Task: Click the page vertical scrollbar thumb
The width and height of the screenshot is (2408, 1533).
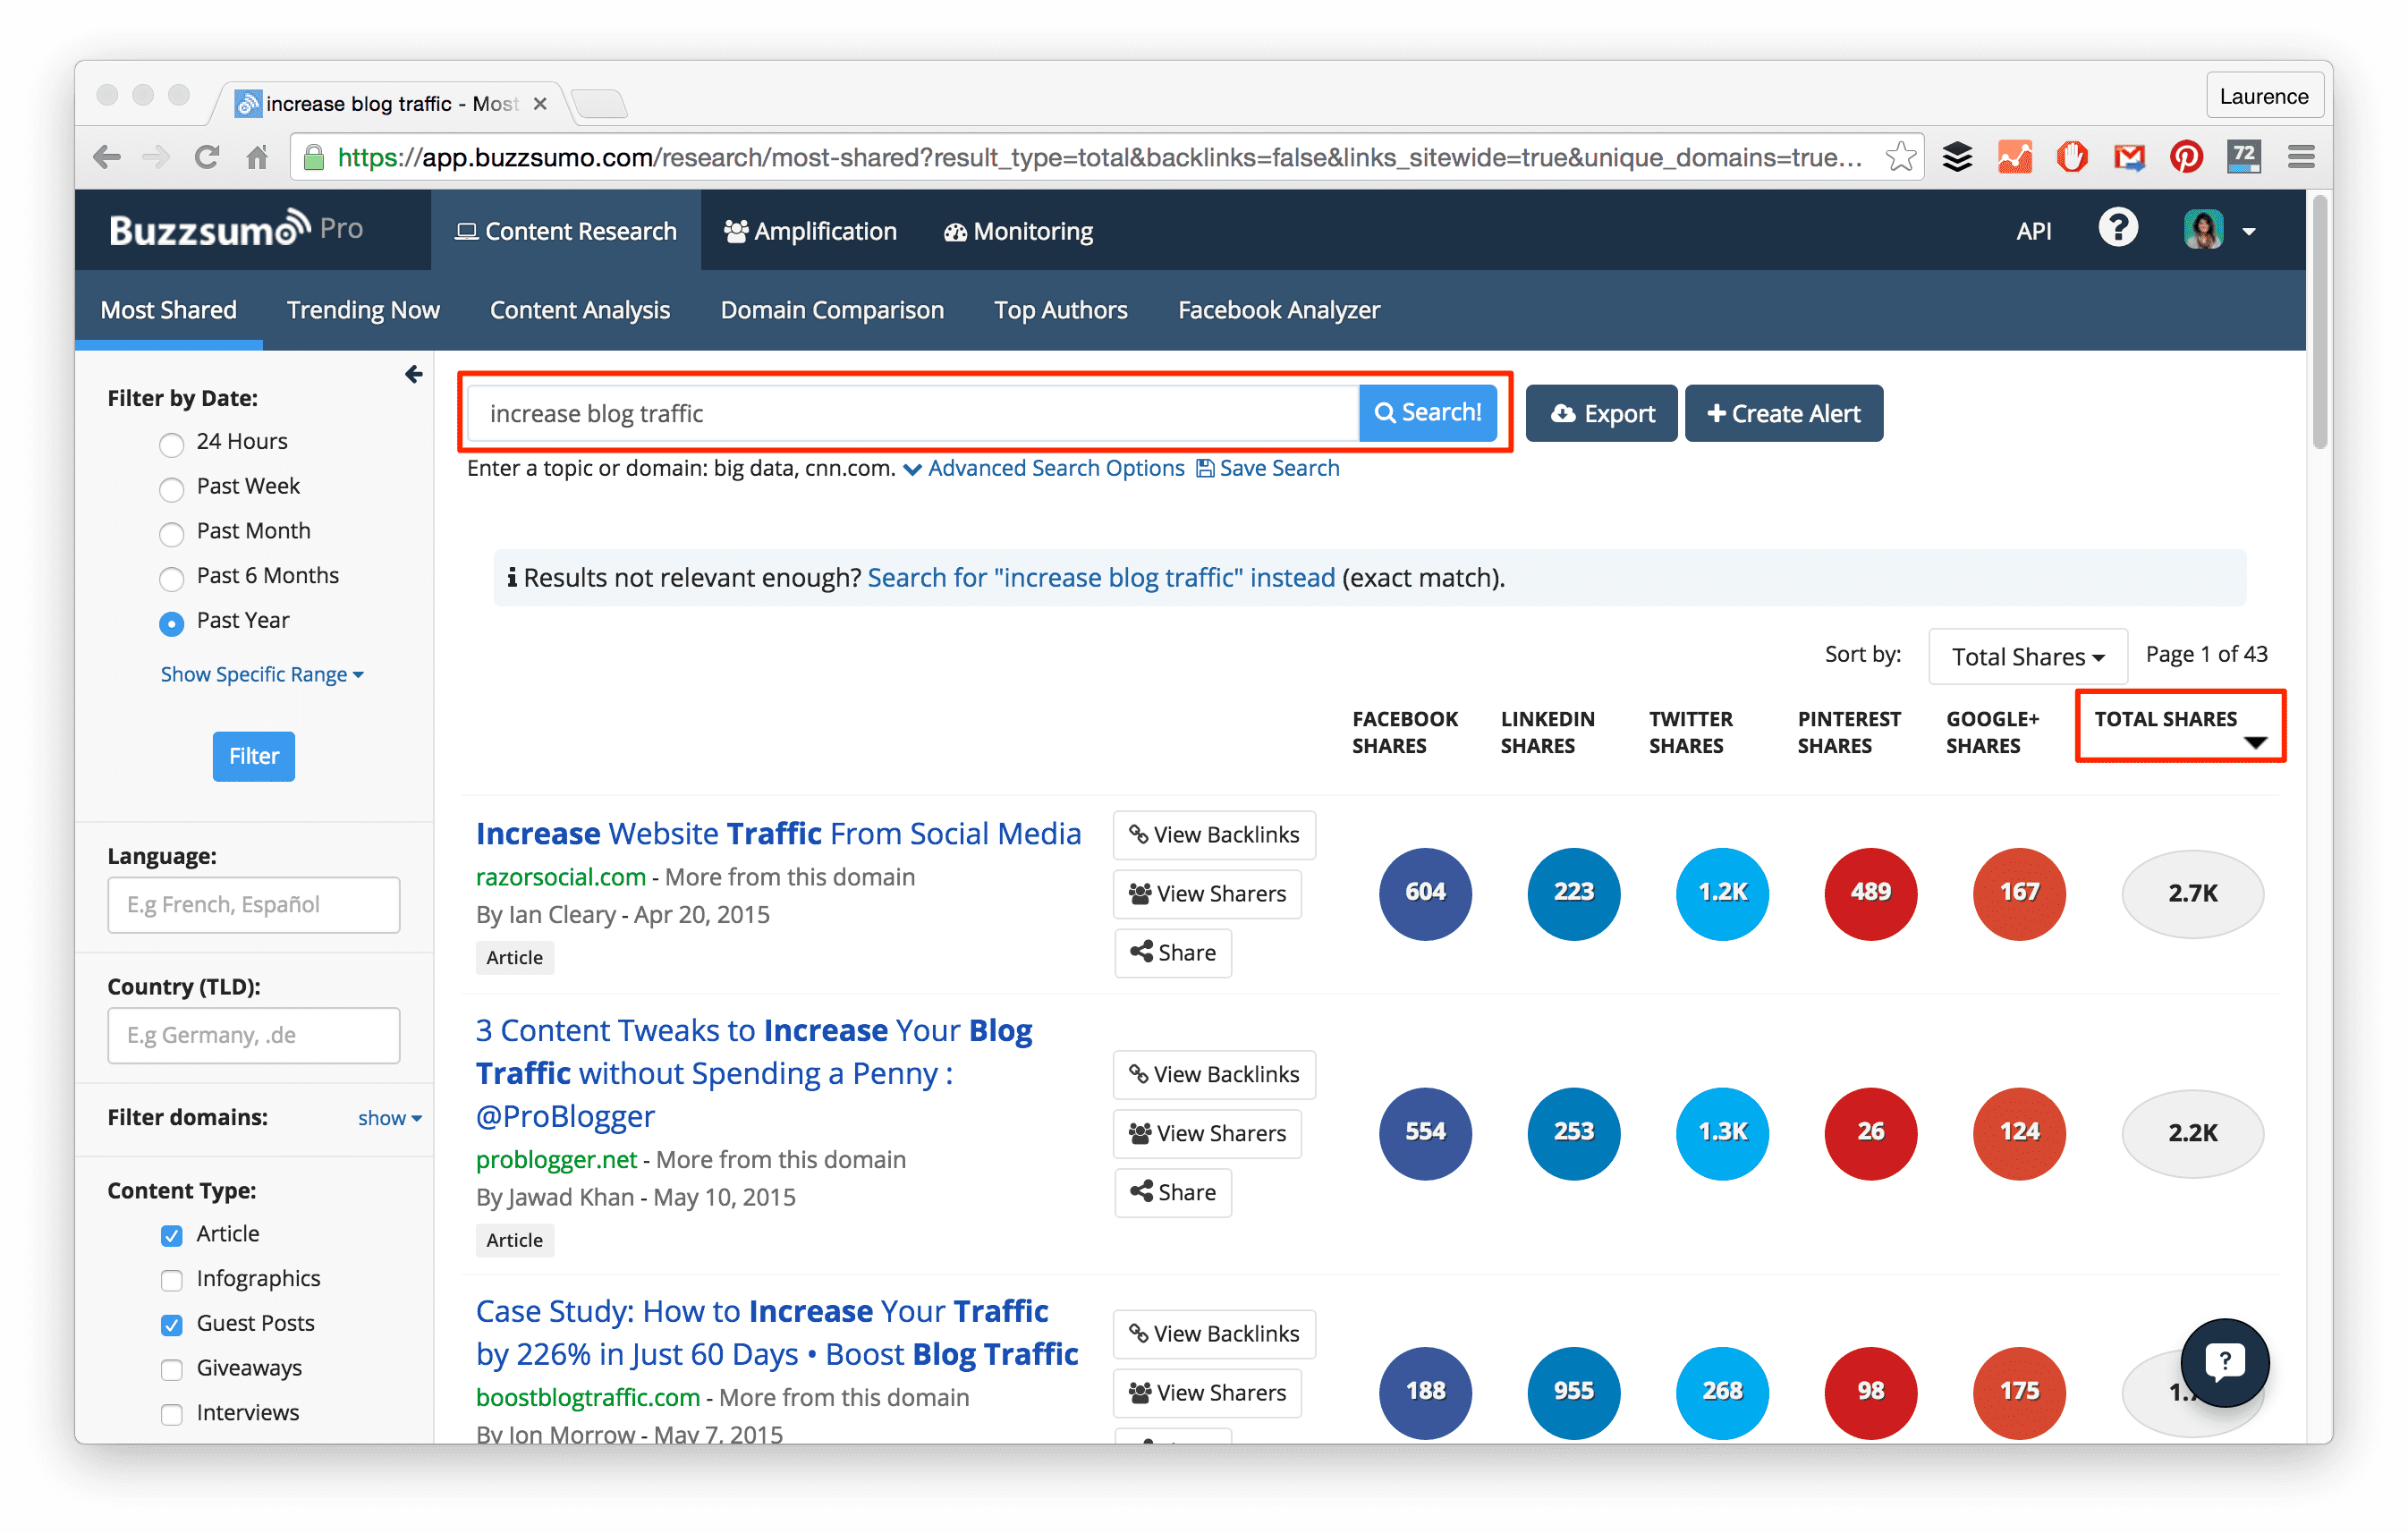Action: click(x=2320, y=320)
